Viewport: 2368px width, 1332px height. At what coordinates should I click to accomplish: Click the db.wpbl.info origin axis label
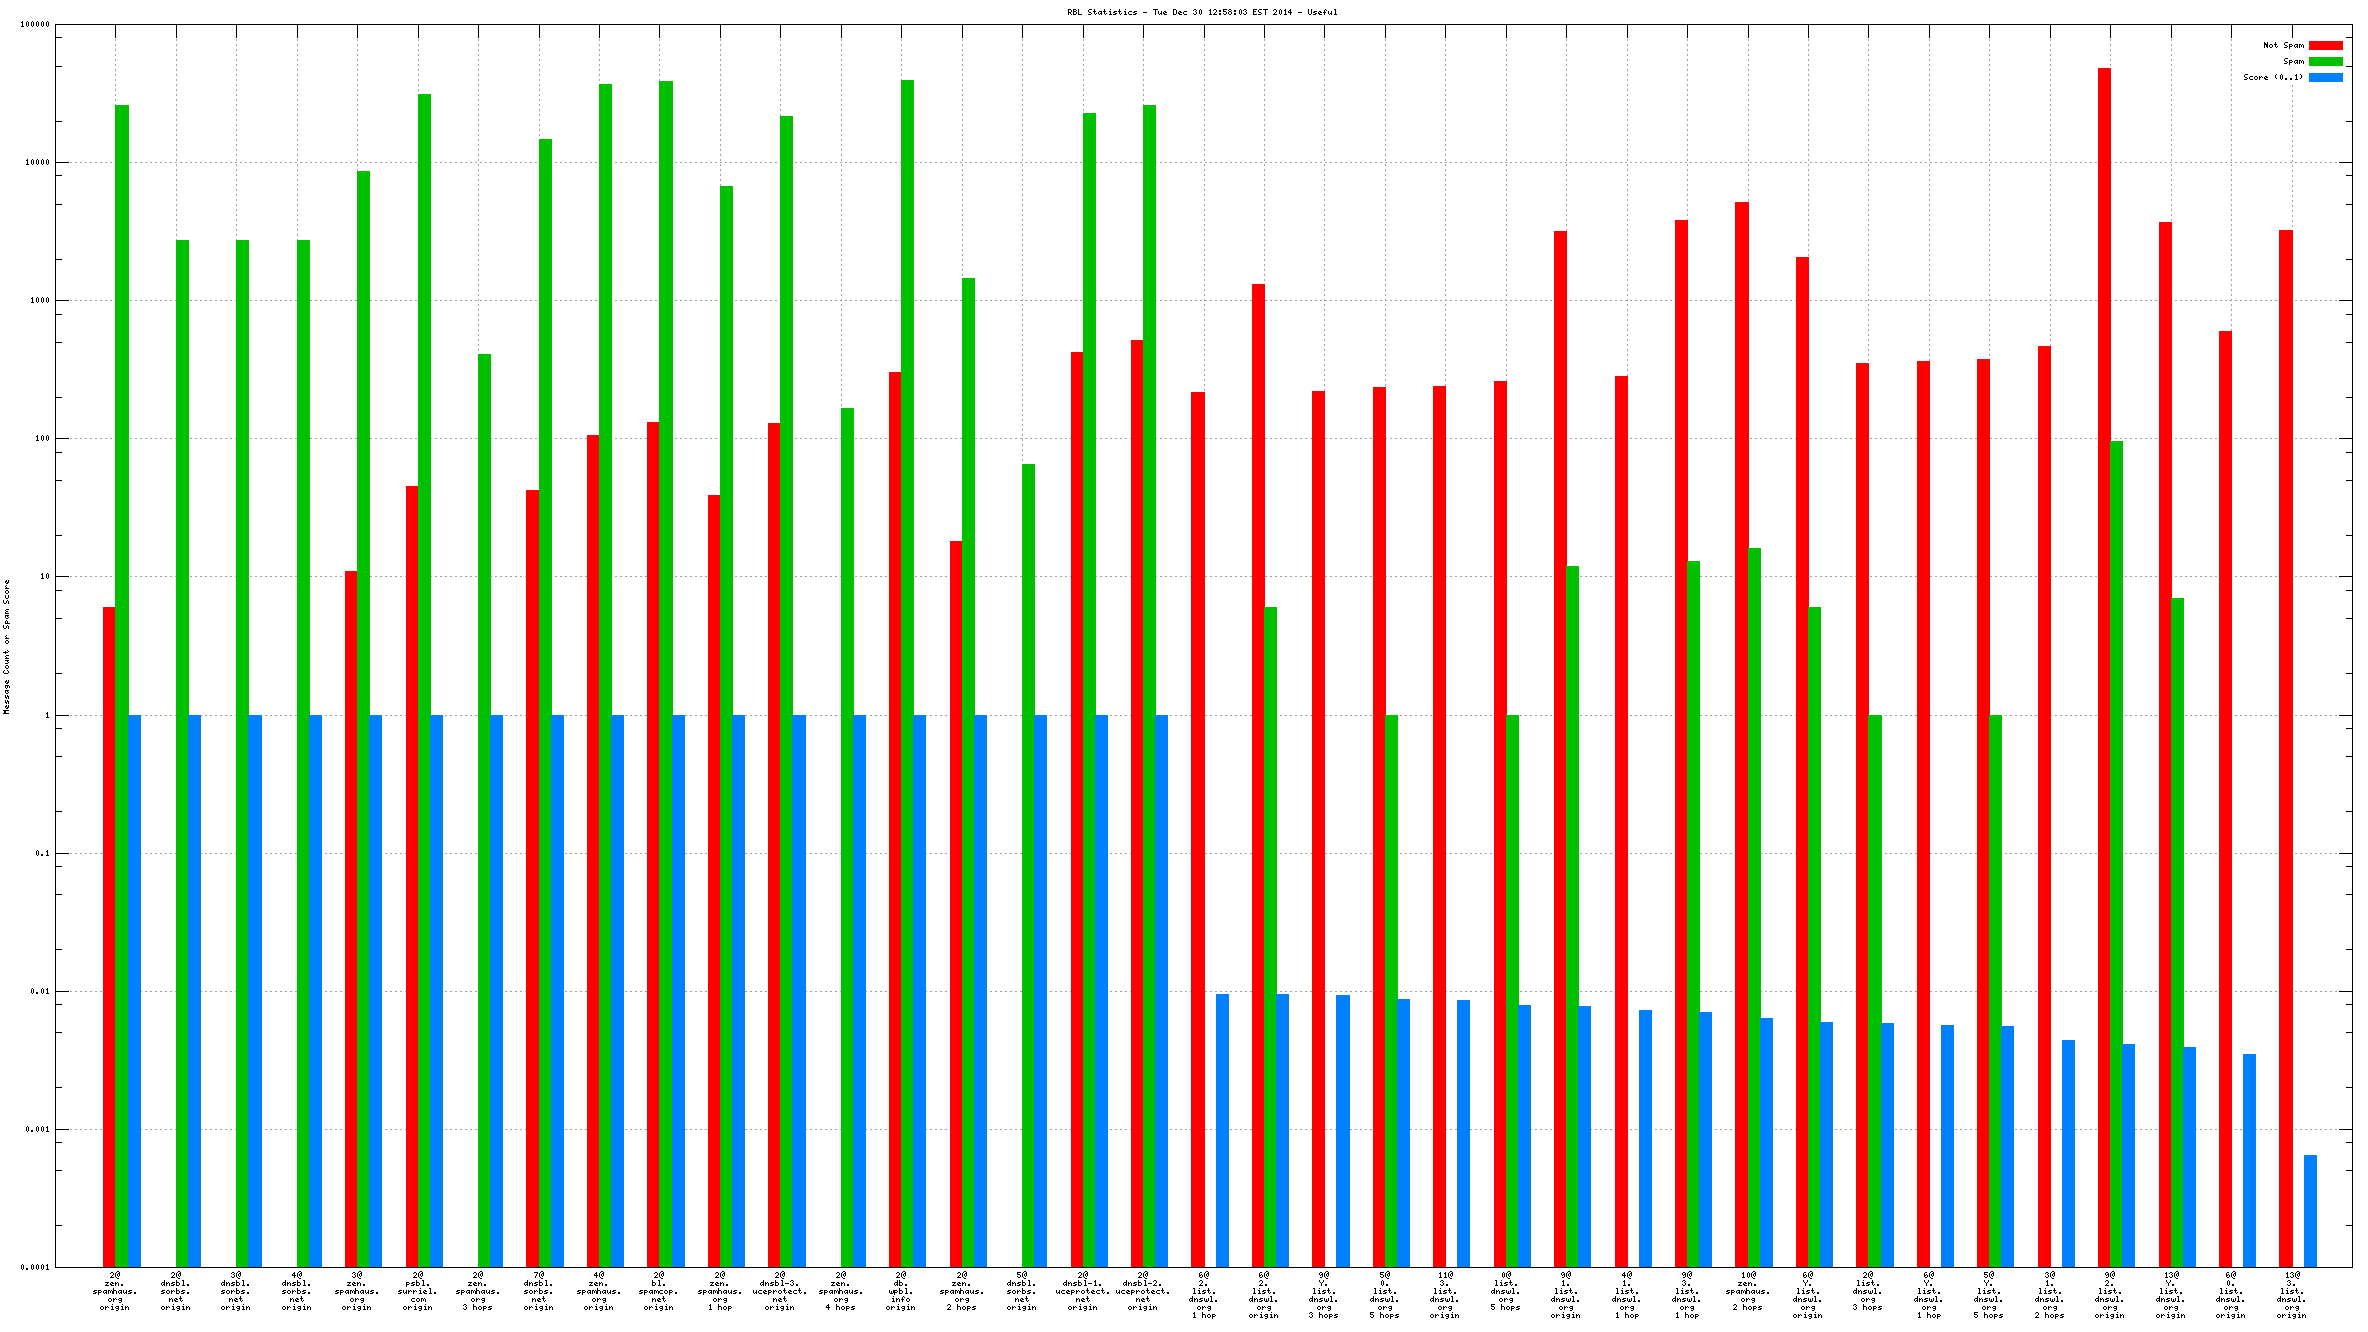pyautogui.click(x=901, y=1291)
